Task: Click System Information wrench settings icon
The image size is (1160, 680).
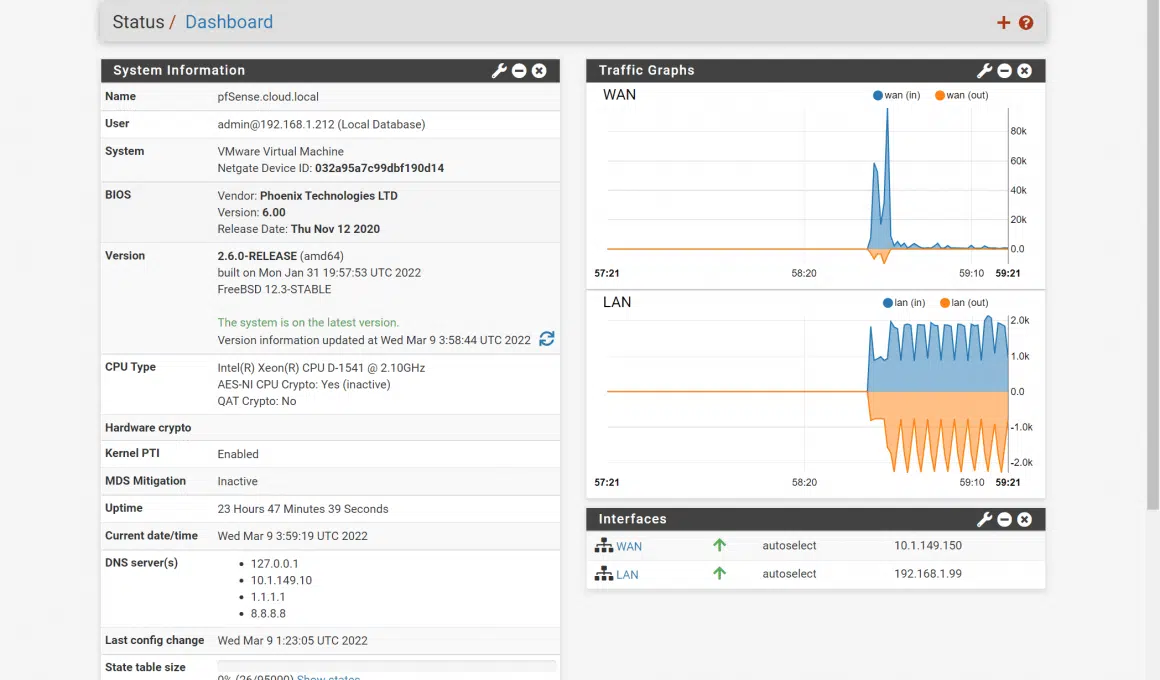Action: (x=499, y=71)
